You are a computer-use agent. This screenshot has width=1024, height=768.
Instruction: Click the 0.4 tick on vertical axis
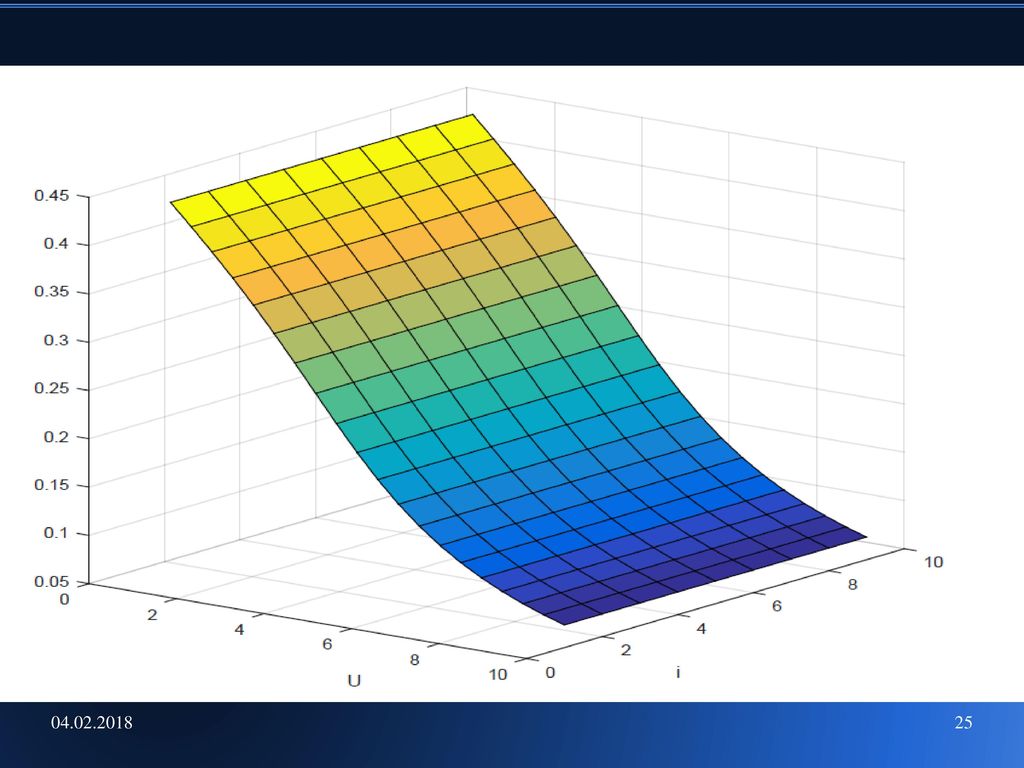(x=56, y=244)
